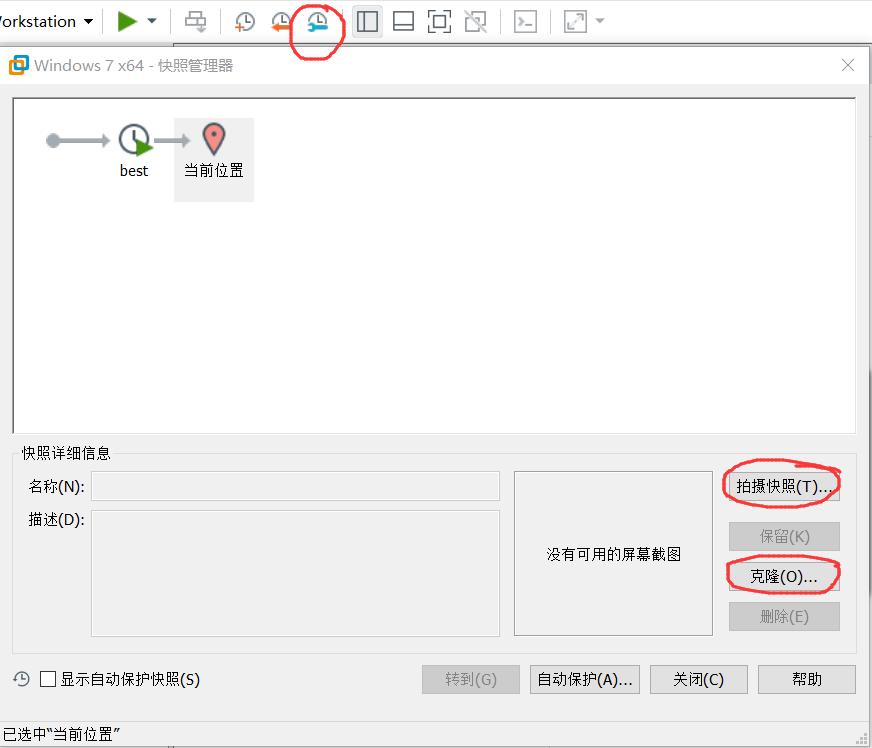
Task: Select the 'best' snapshot node
Action: [134, 151]
